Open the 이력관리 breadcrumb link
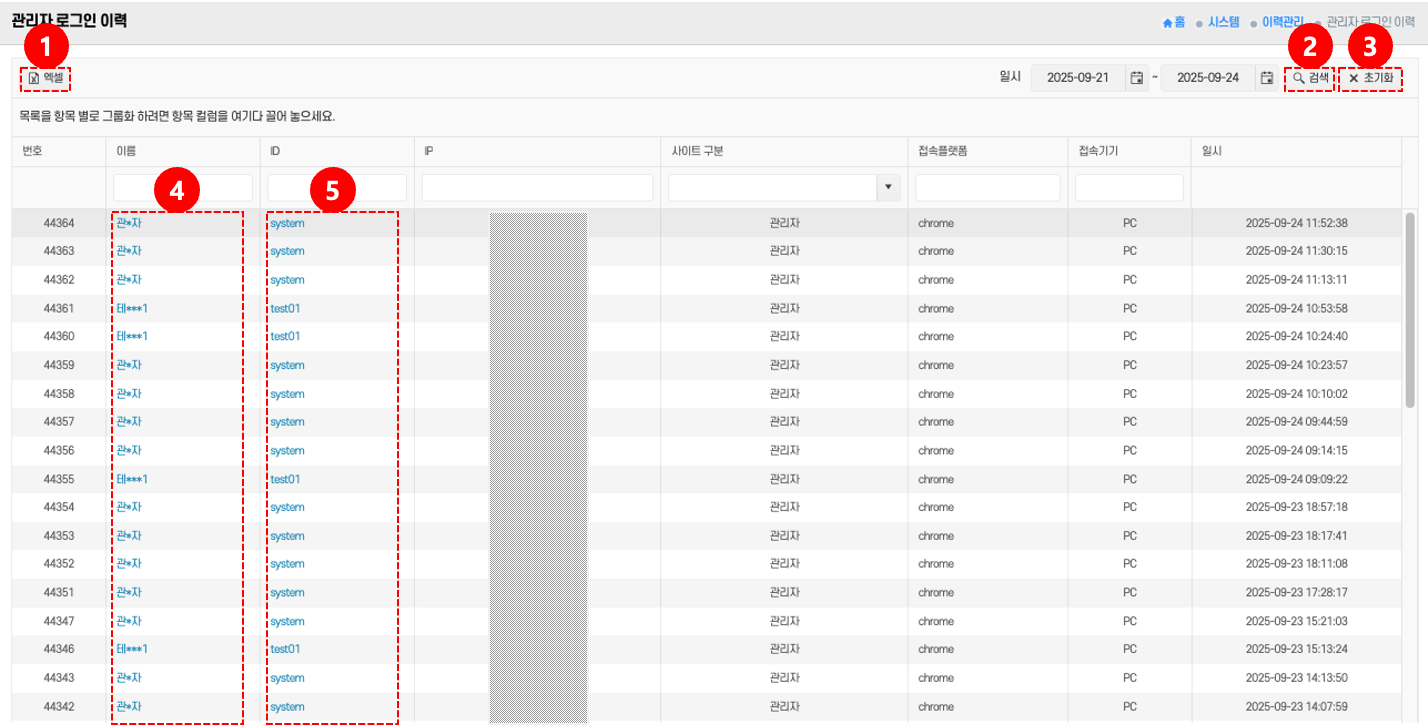The image size is (1428, 728). 1284,22
